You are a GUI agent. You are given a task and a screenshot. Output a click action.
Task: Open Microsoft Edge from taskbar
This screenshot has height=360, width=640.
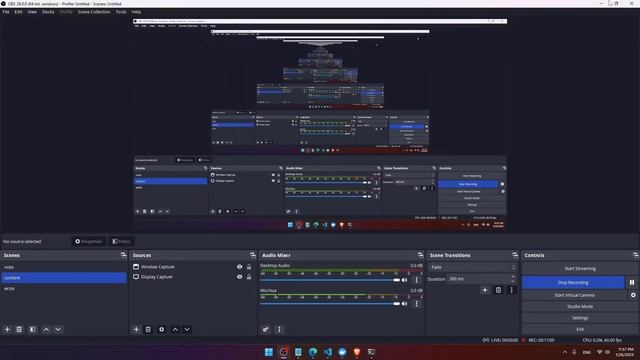(313, 352)
